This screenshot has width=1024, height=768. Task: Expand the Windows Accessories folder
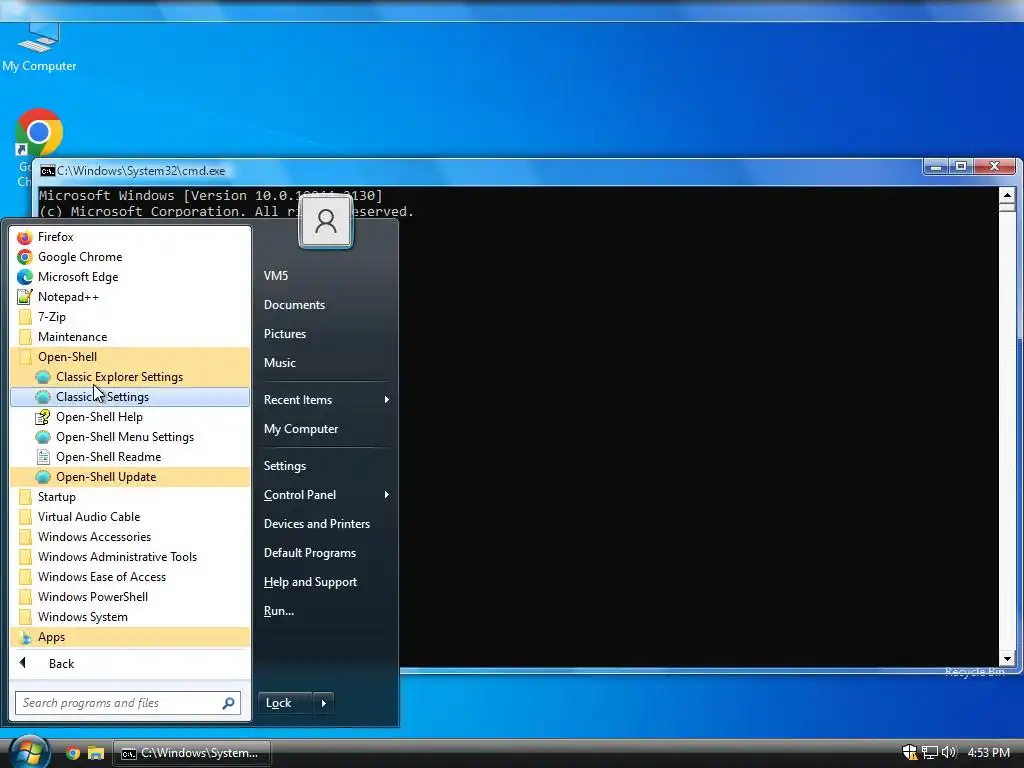point(130,537)
